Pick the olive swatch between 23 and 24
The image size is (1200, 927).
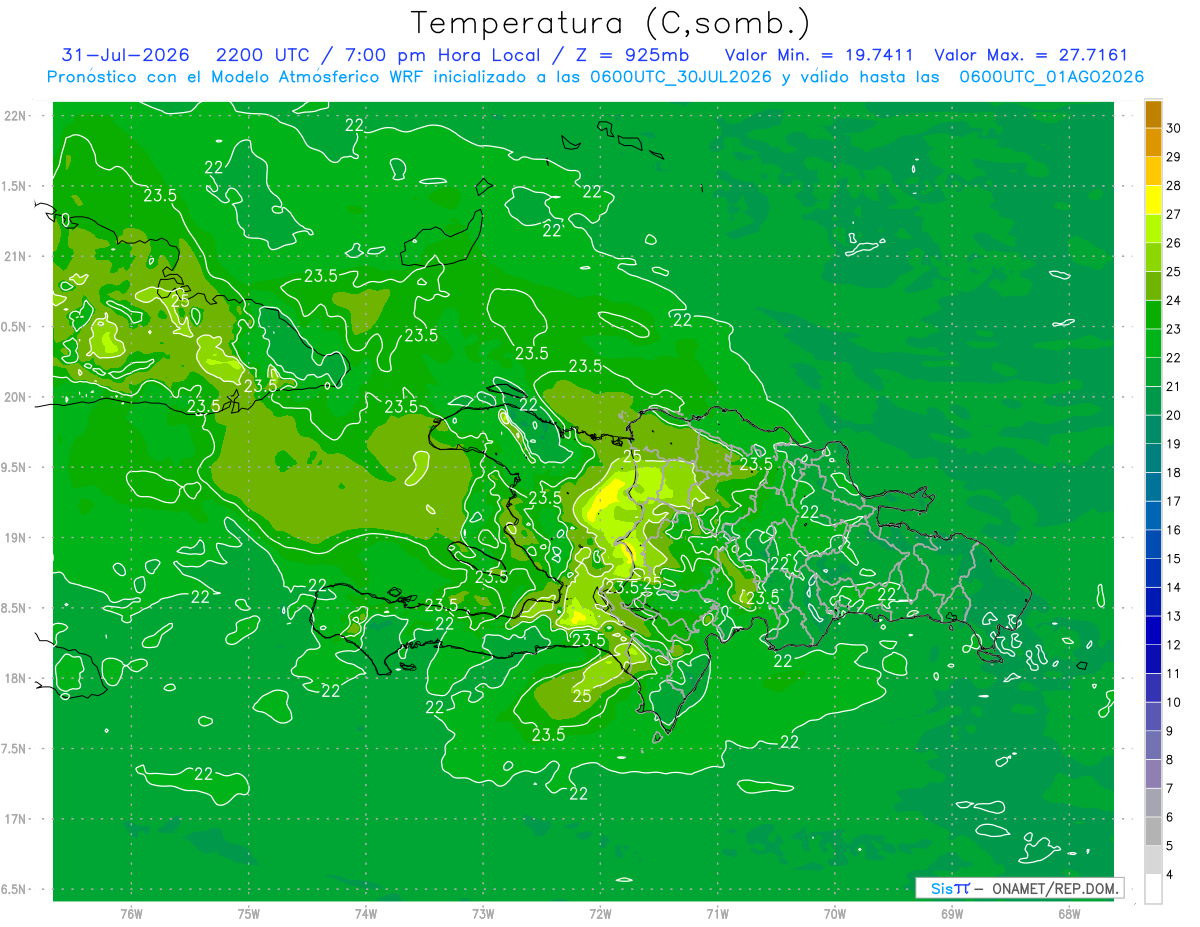pos(1153,314)
